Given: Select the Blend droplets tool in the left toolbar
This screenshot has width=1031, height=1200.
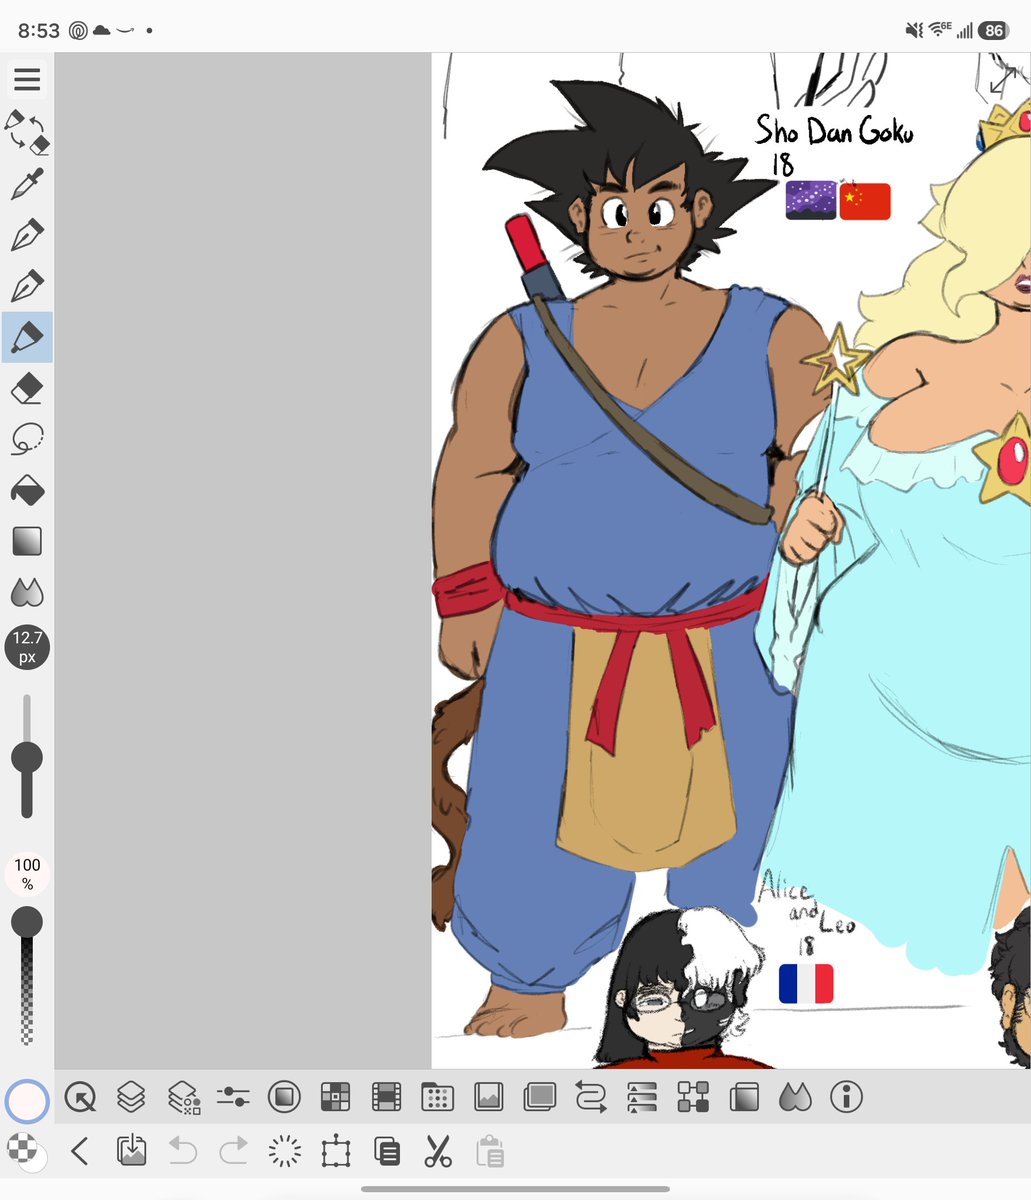Looking at the screenshot, I should (27, 593).
